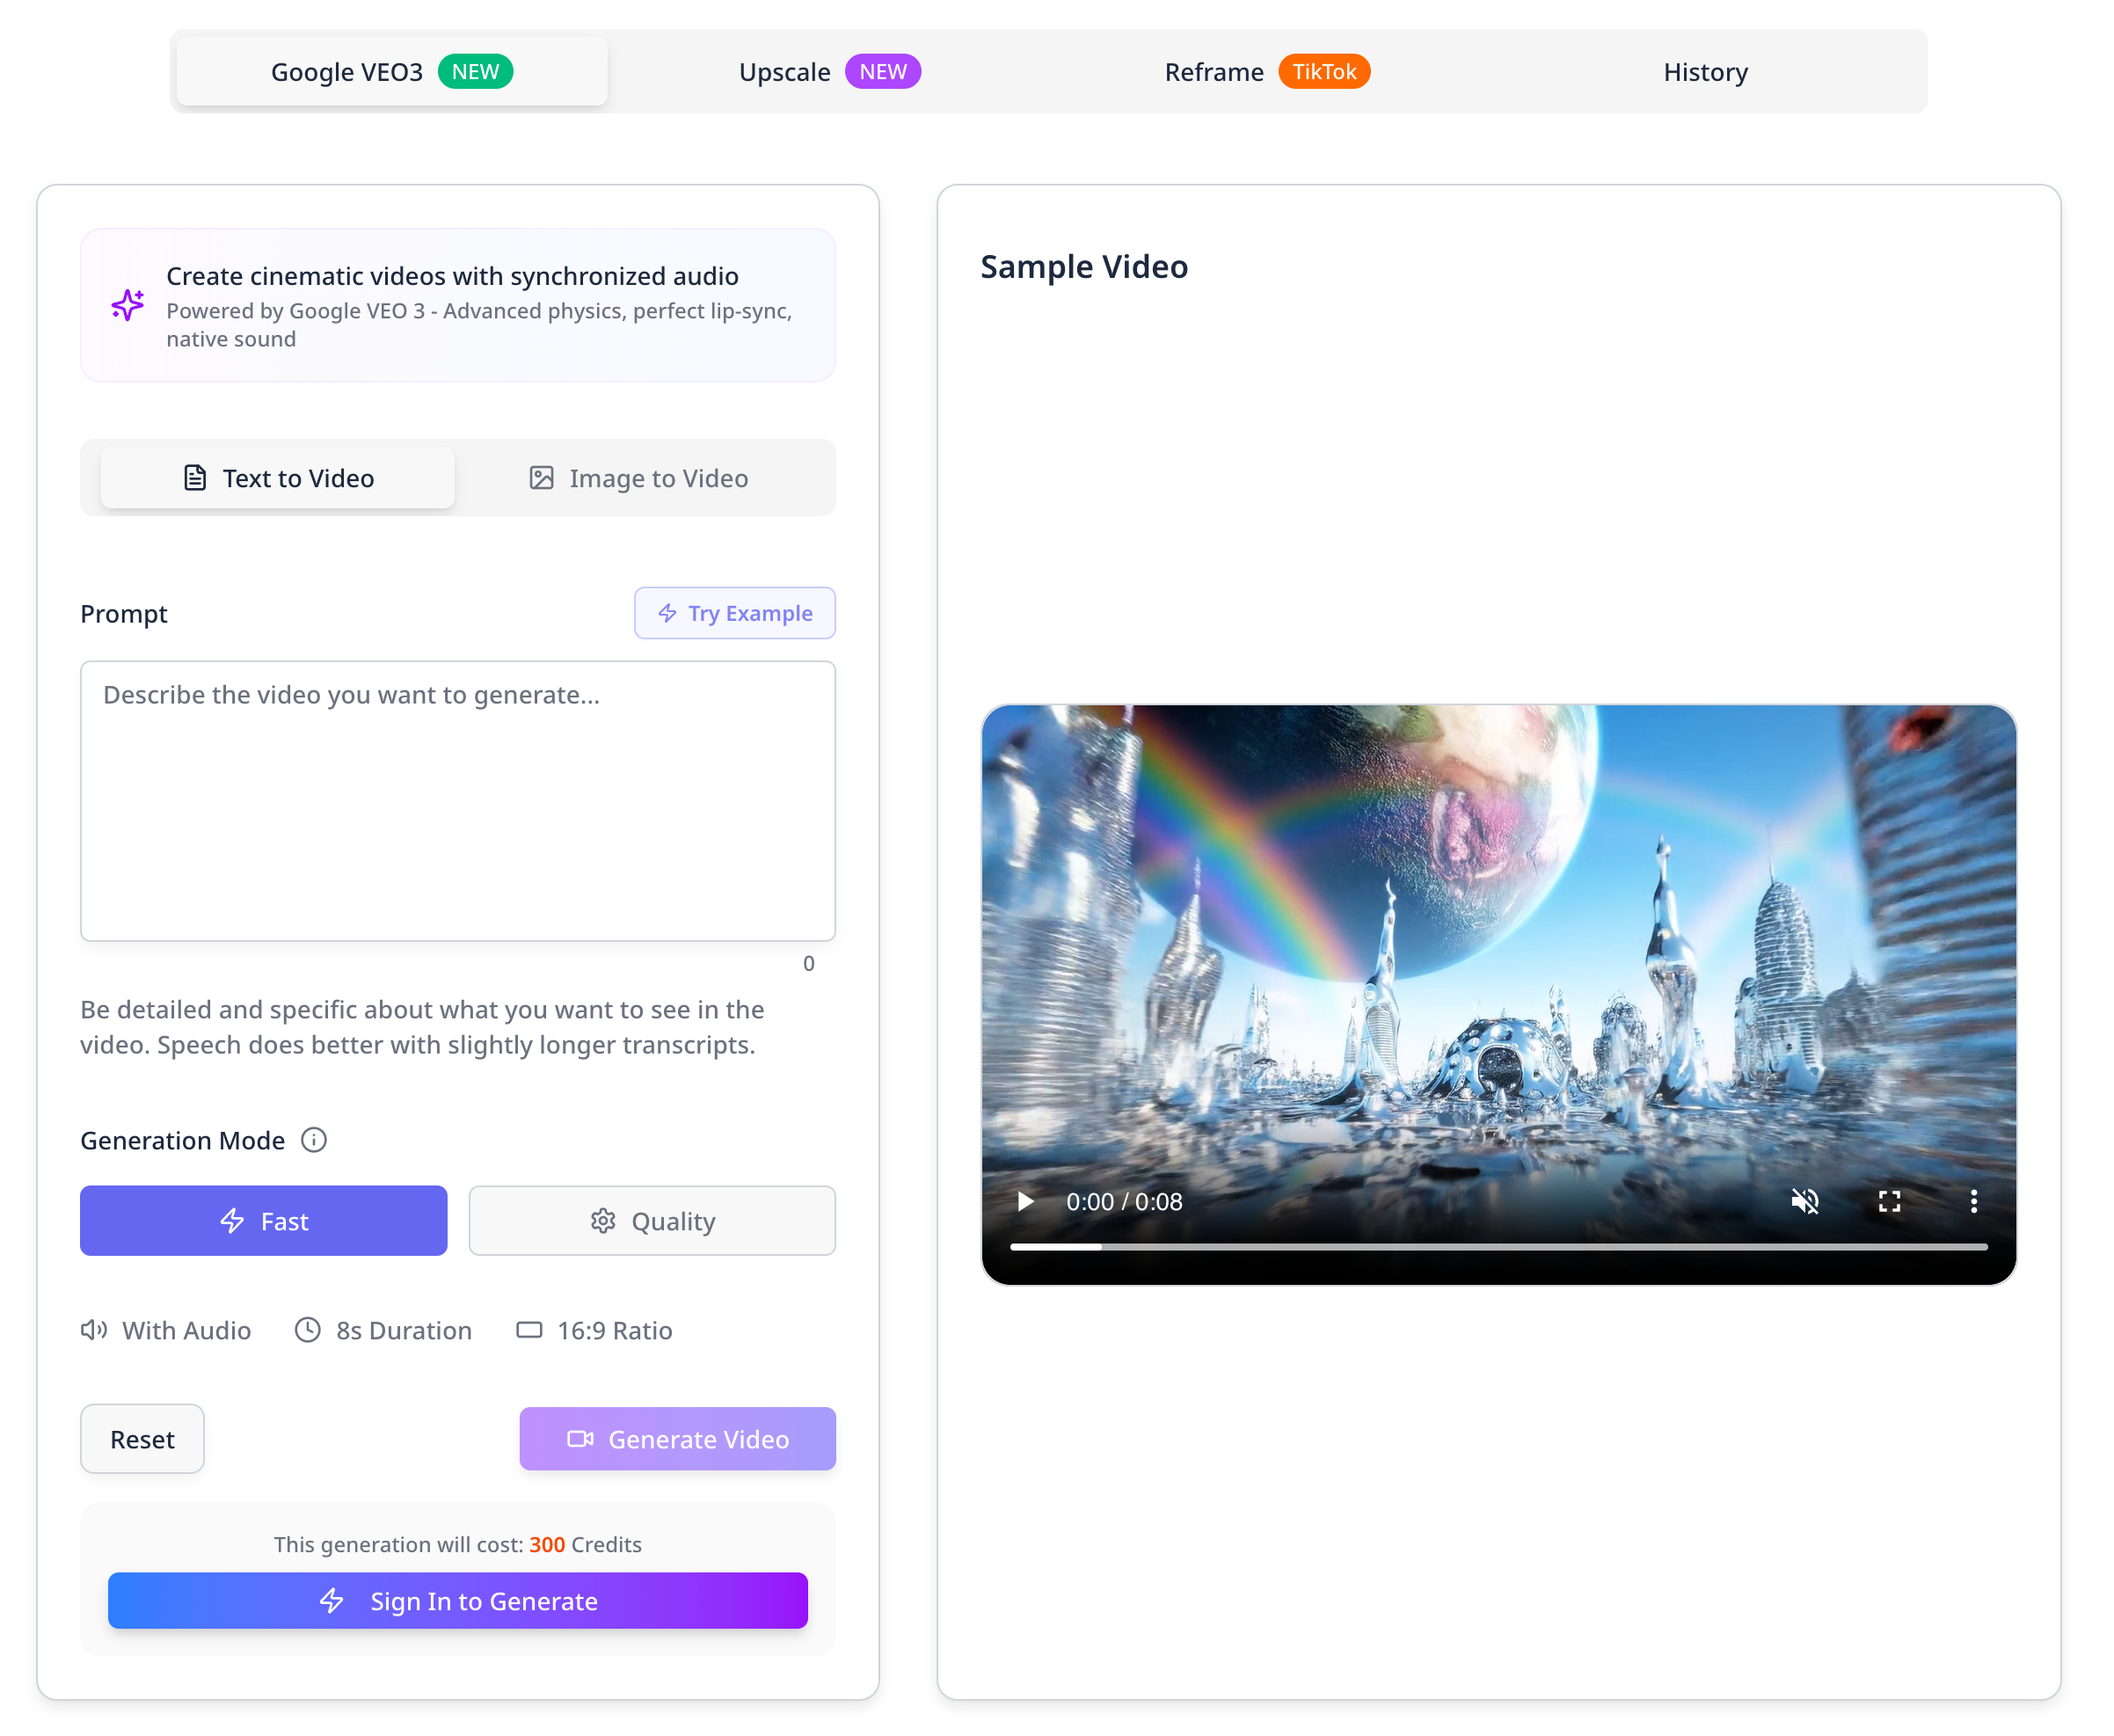Open the video's three-dot options menu
The image size is (2114, 1736).
coord(1973,1201)
